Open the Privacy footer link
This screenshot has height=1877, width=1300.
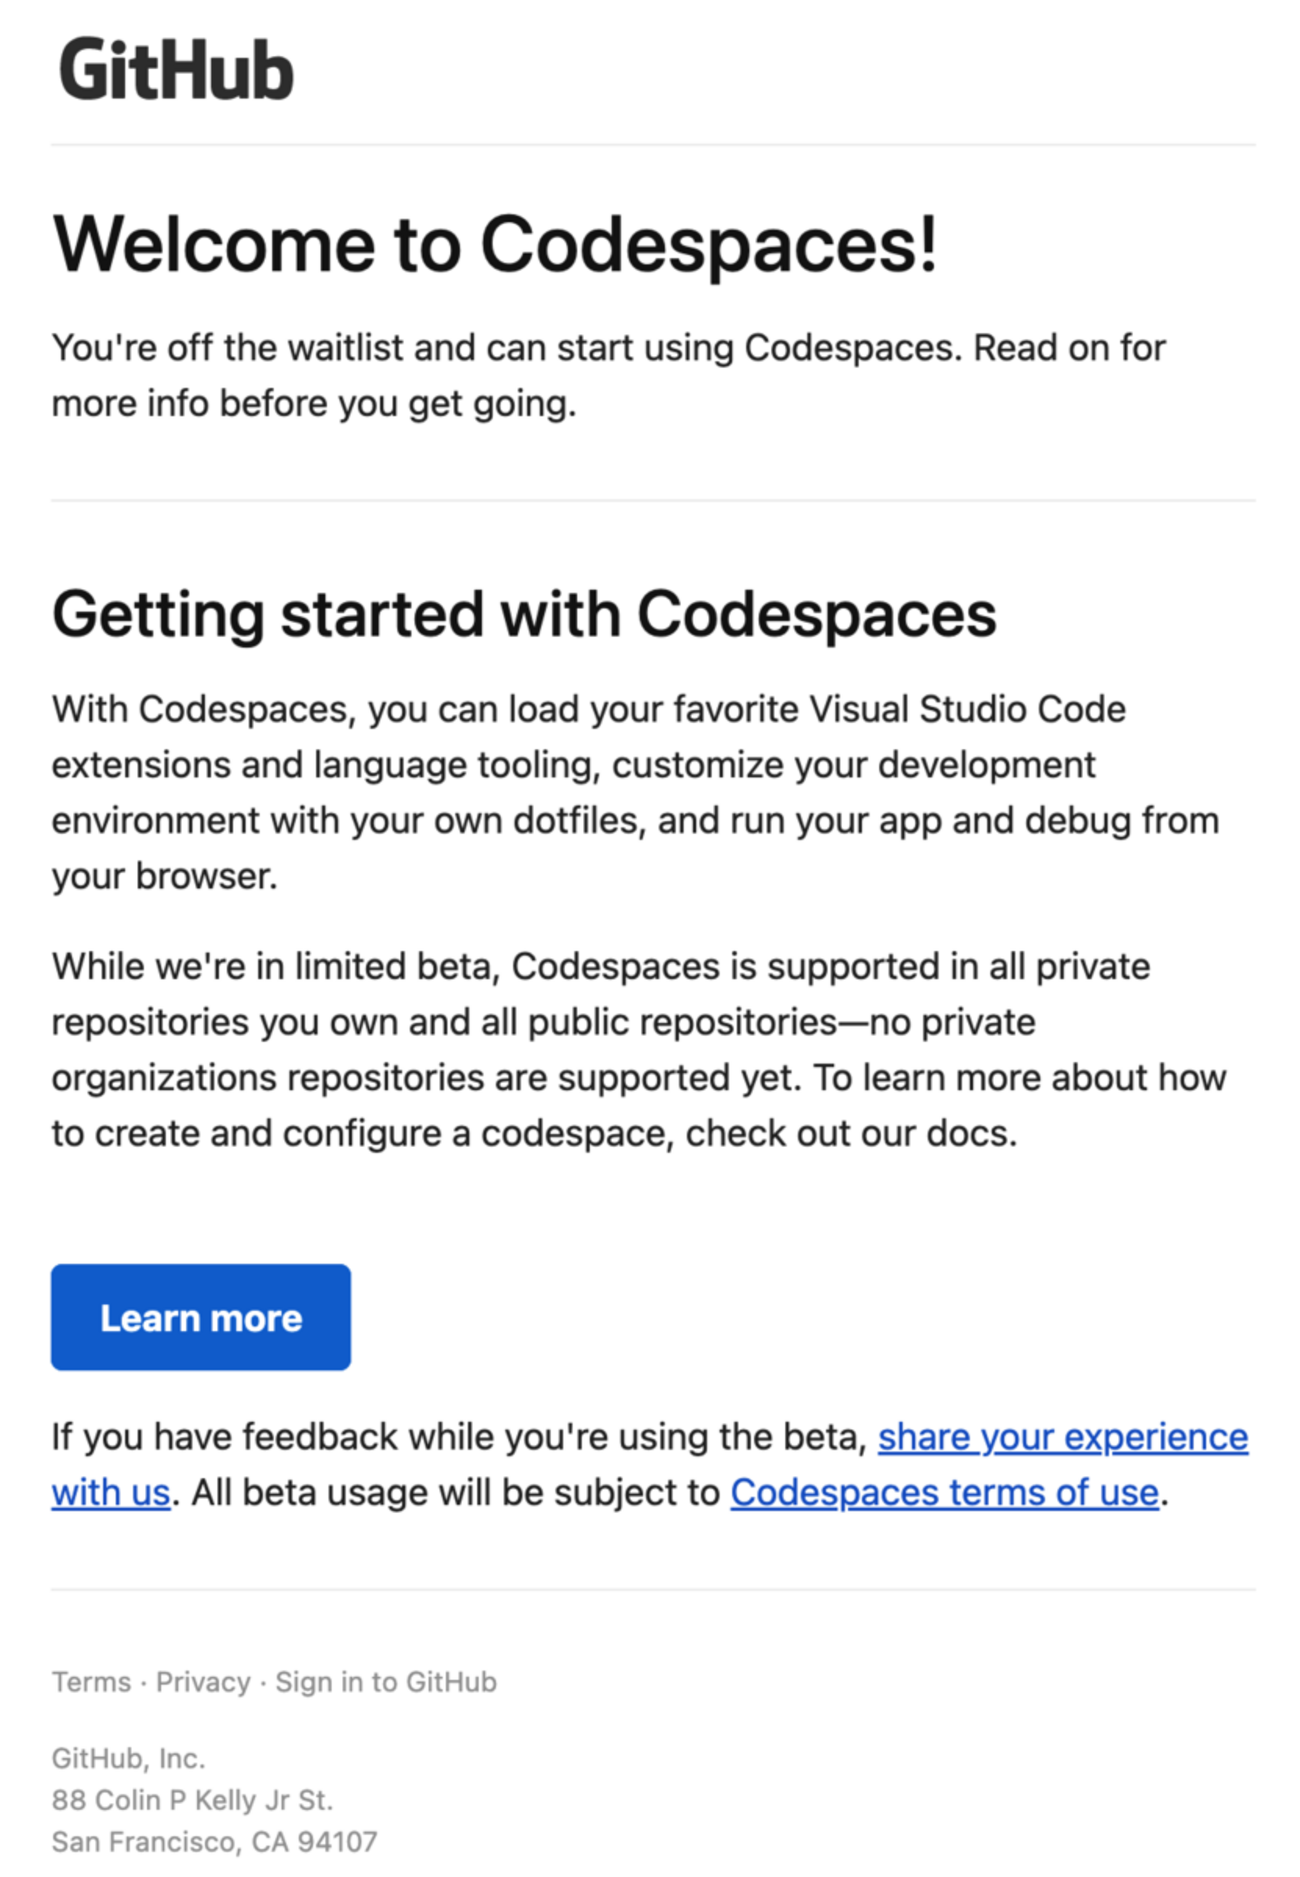tap(203, 1682)
